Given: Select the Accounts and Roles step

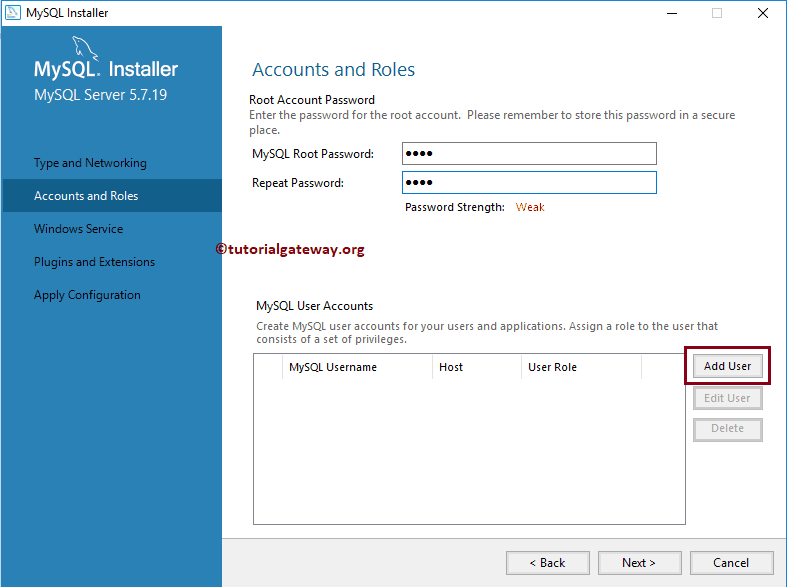Looking at the screenshot, I should click(112, 196).
